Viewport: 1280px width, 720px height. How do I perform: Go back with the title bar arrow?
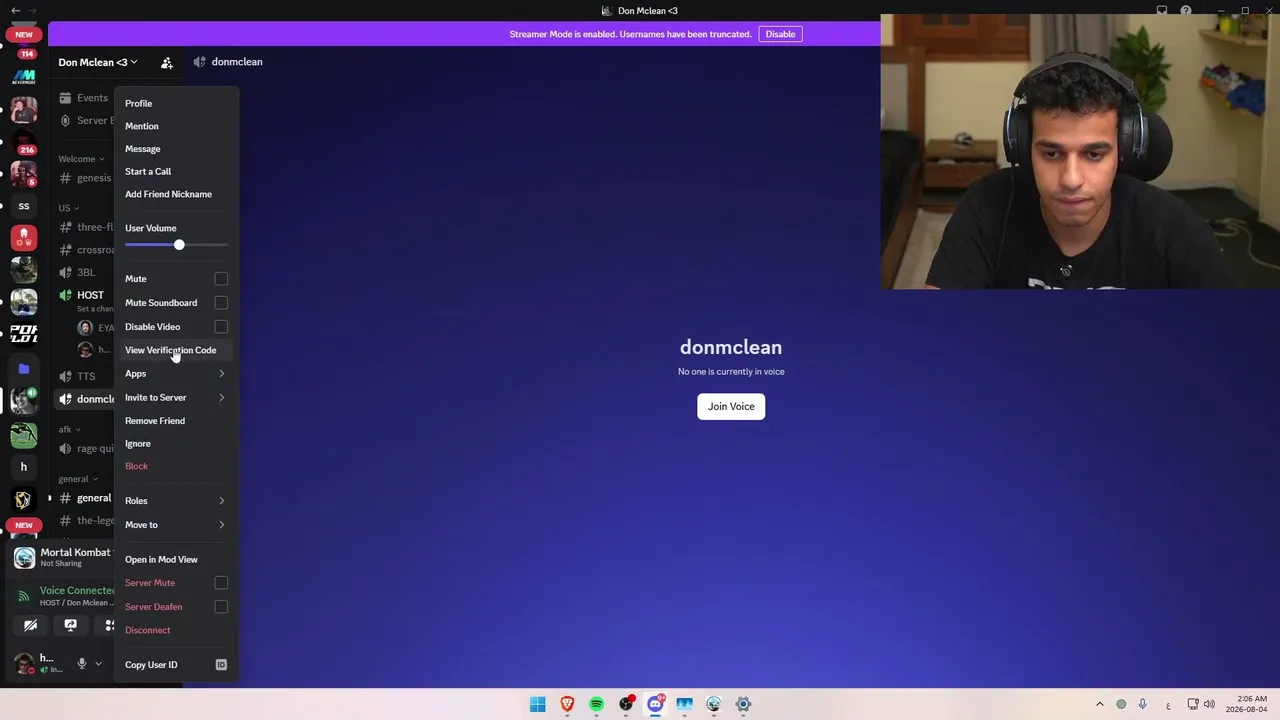pyautogui.click(x=15, y=11)
